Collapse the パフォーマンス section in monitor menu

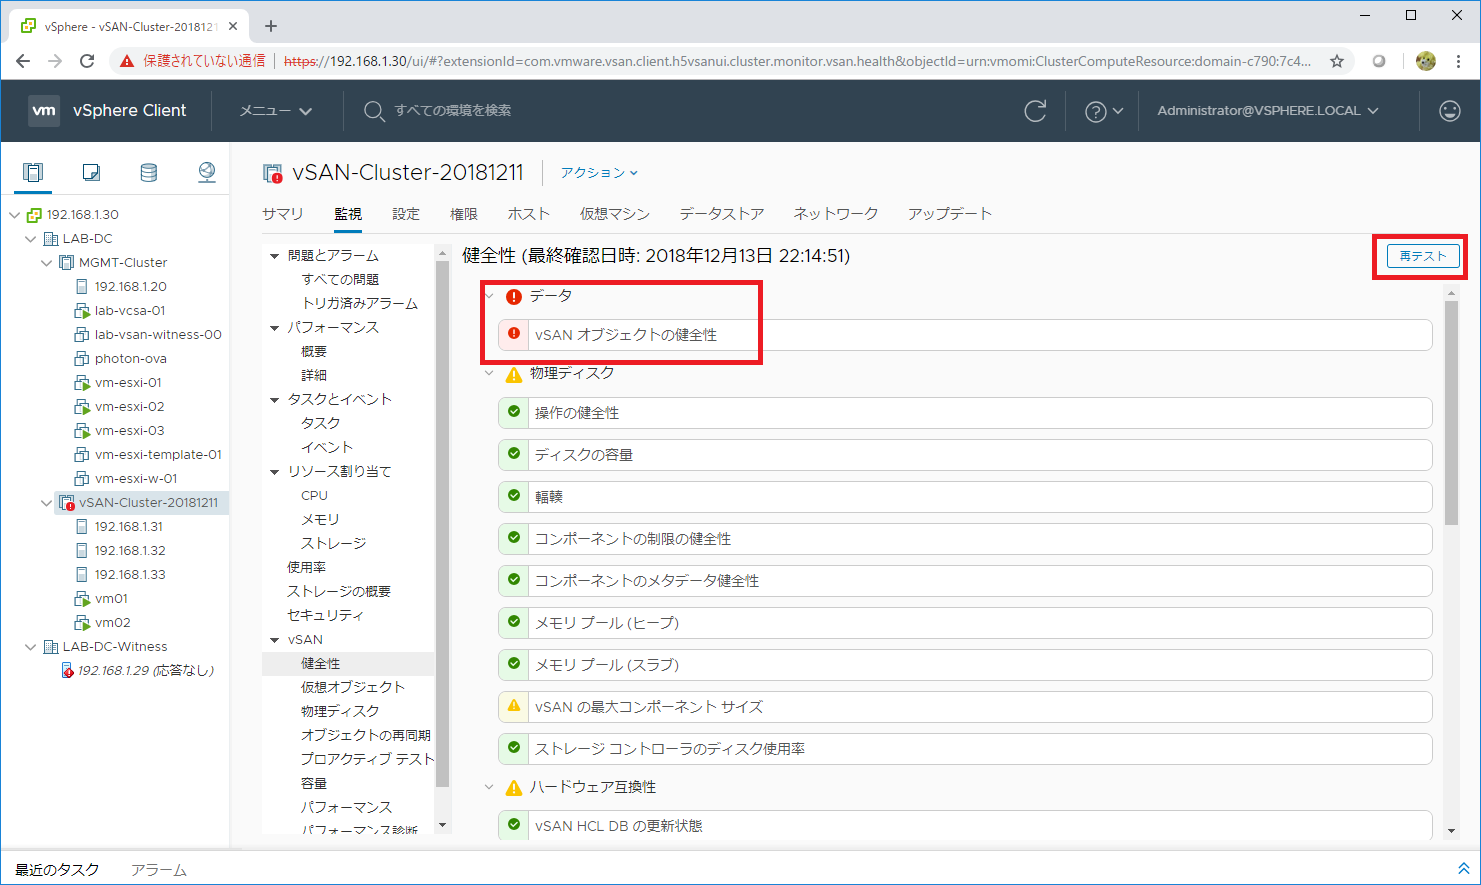point(275,328)
